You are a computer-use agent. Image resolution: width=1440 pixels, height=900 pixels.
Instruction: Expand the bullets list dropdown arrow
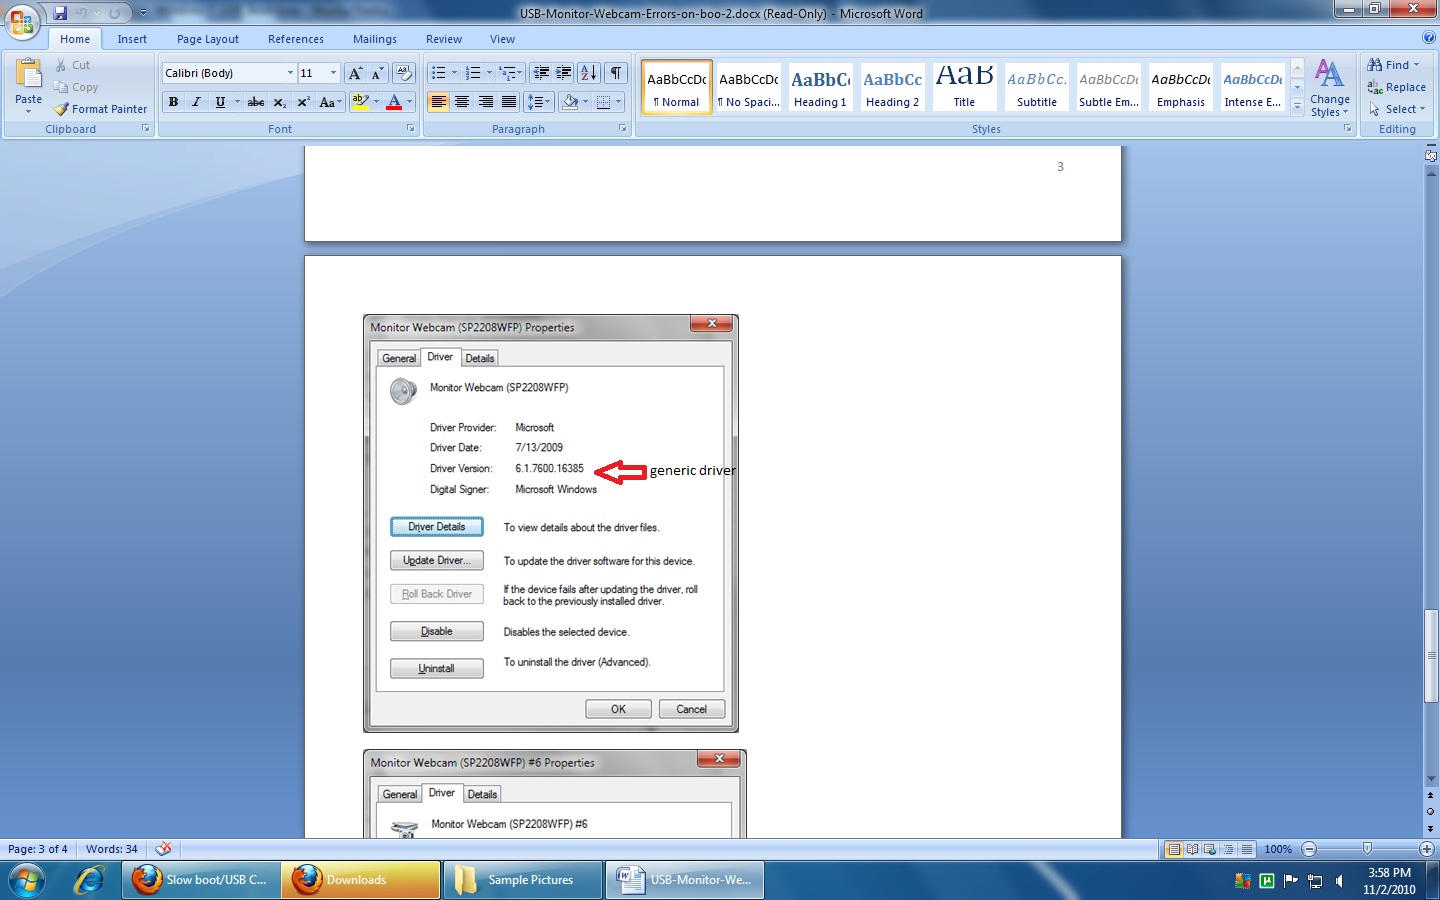[x=454, y=73]
